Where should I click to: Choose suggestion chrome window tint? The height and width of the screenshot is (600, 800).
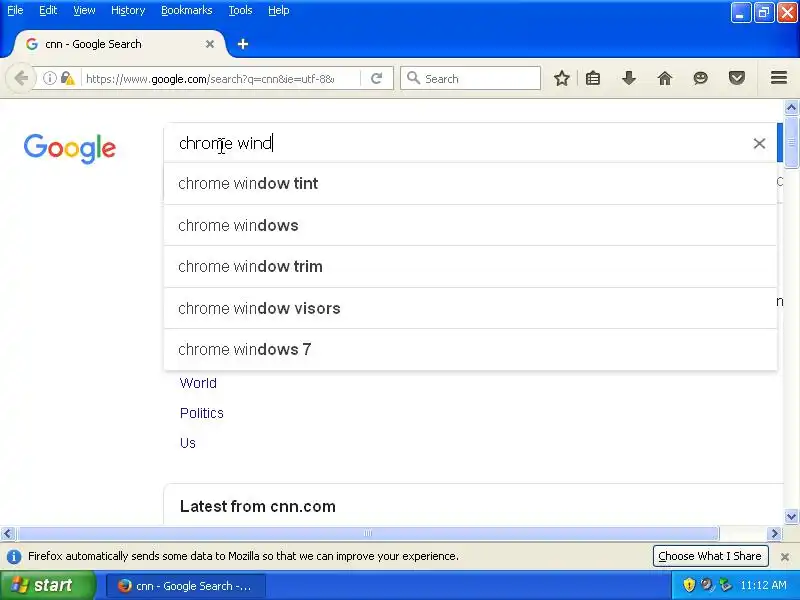tap(470, 184)
